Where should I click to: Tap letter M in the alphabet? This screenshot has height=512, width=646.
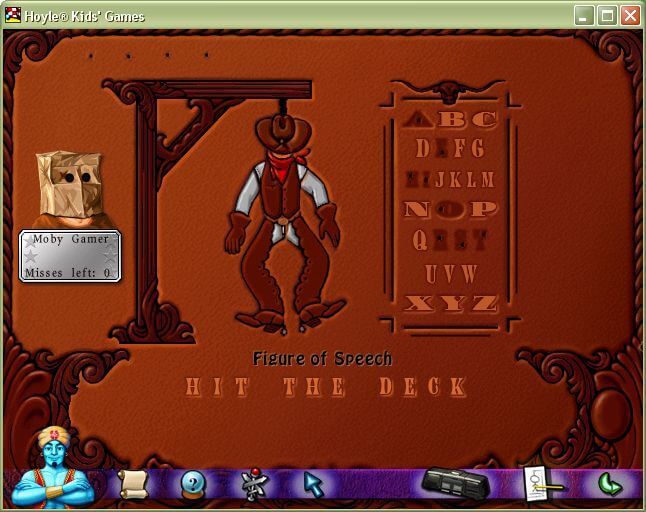coord(487,180)
